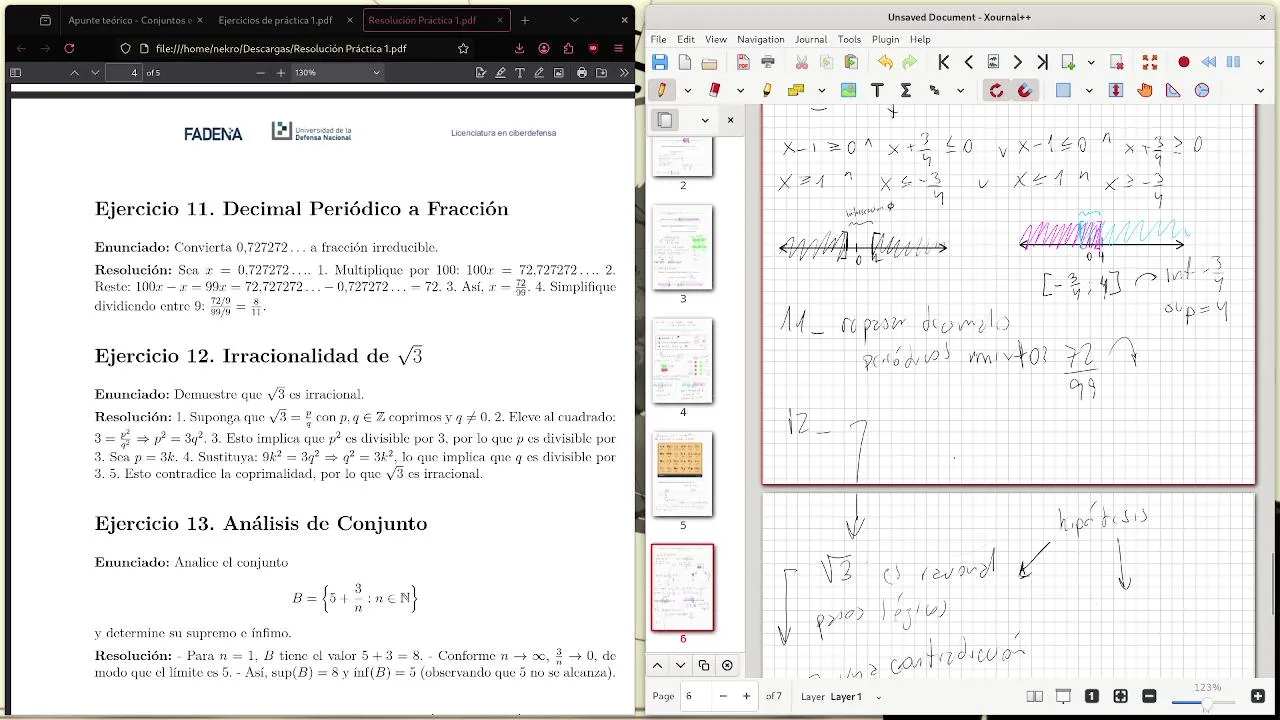Viewport: 1280px width, 720px height.
Task: Open new Firefox tab
Action: coord(525,20)
